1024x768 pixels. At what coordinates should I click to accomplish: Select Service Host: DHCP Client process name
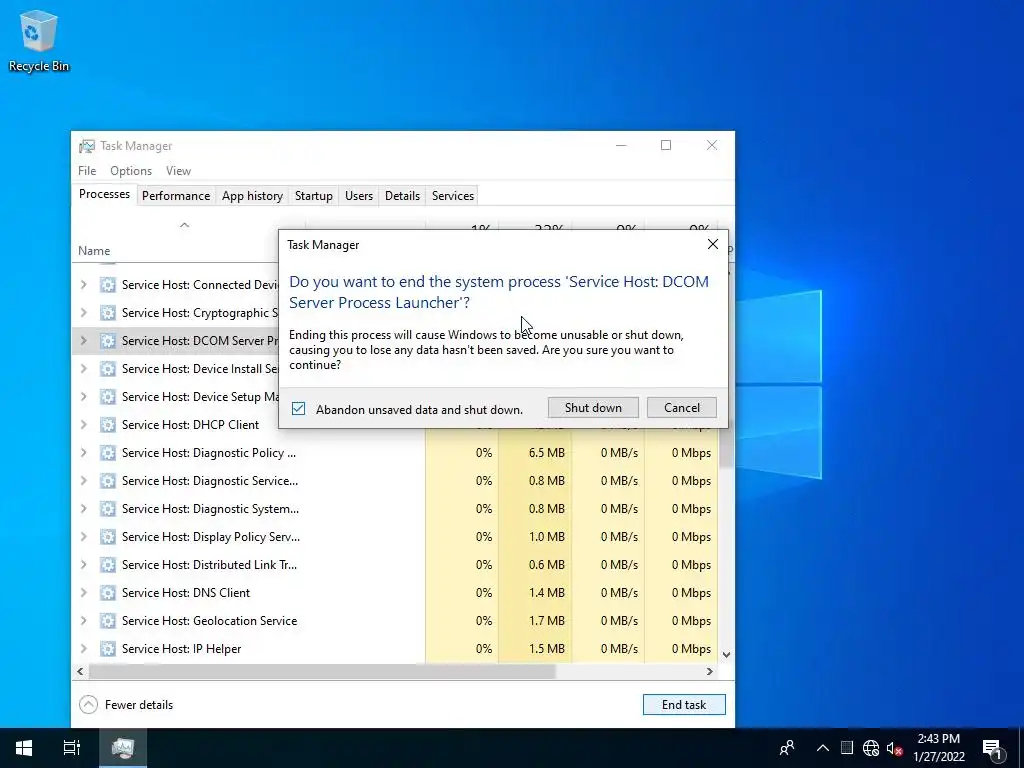pos(190,424)
